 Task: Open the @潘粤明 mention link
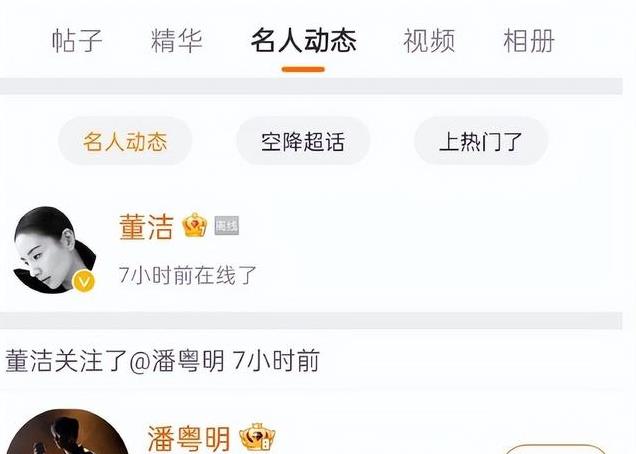tap(176, 360)
